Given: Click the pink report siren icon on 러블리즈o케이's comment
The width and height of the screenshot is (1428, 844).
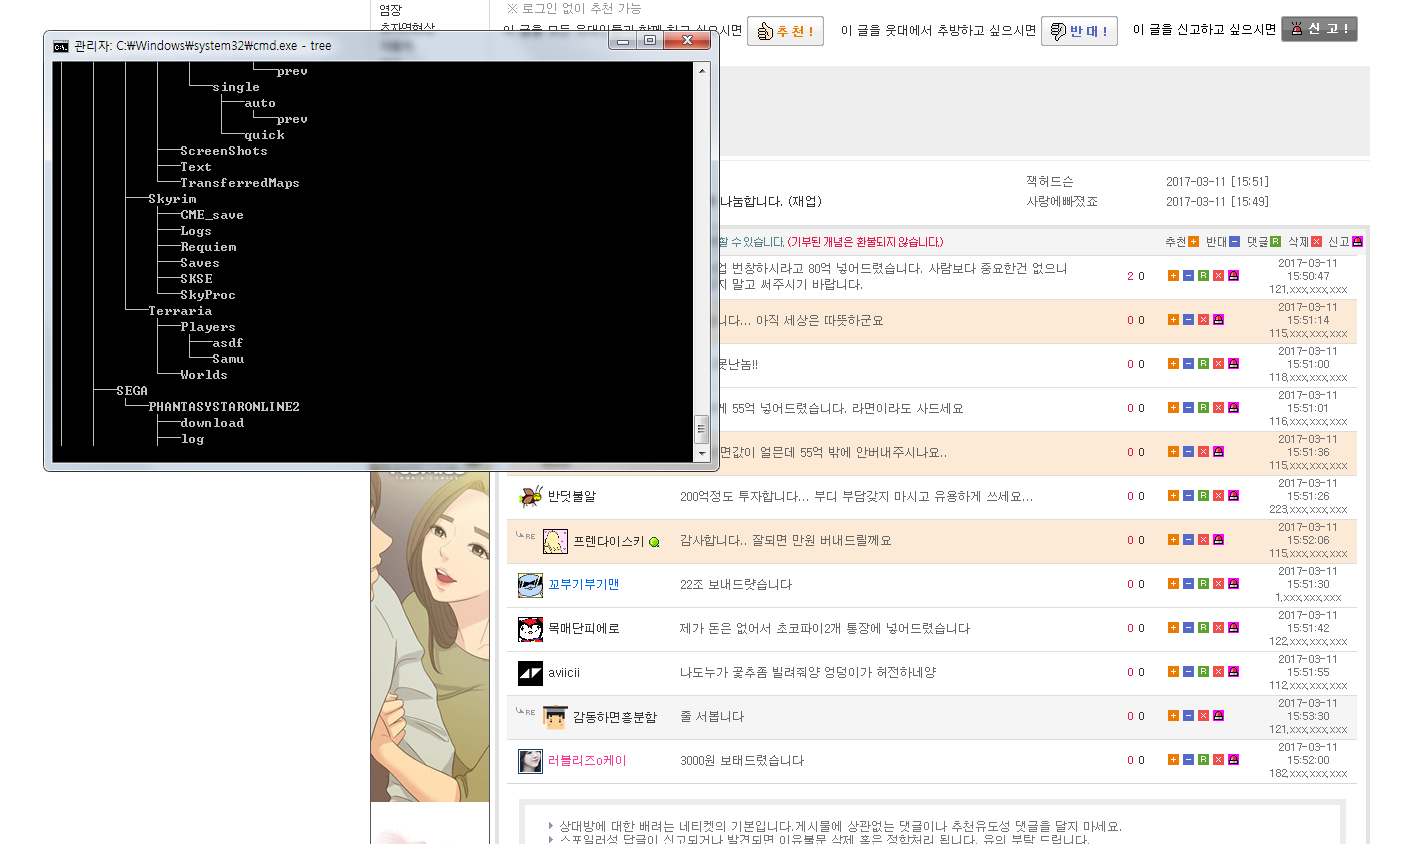Looking at the screenshot, I should [x=1233, y=760].
